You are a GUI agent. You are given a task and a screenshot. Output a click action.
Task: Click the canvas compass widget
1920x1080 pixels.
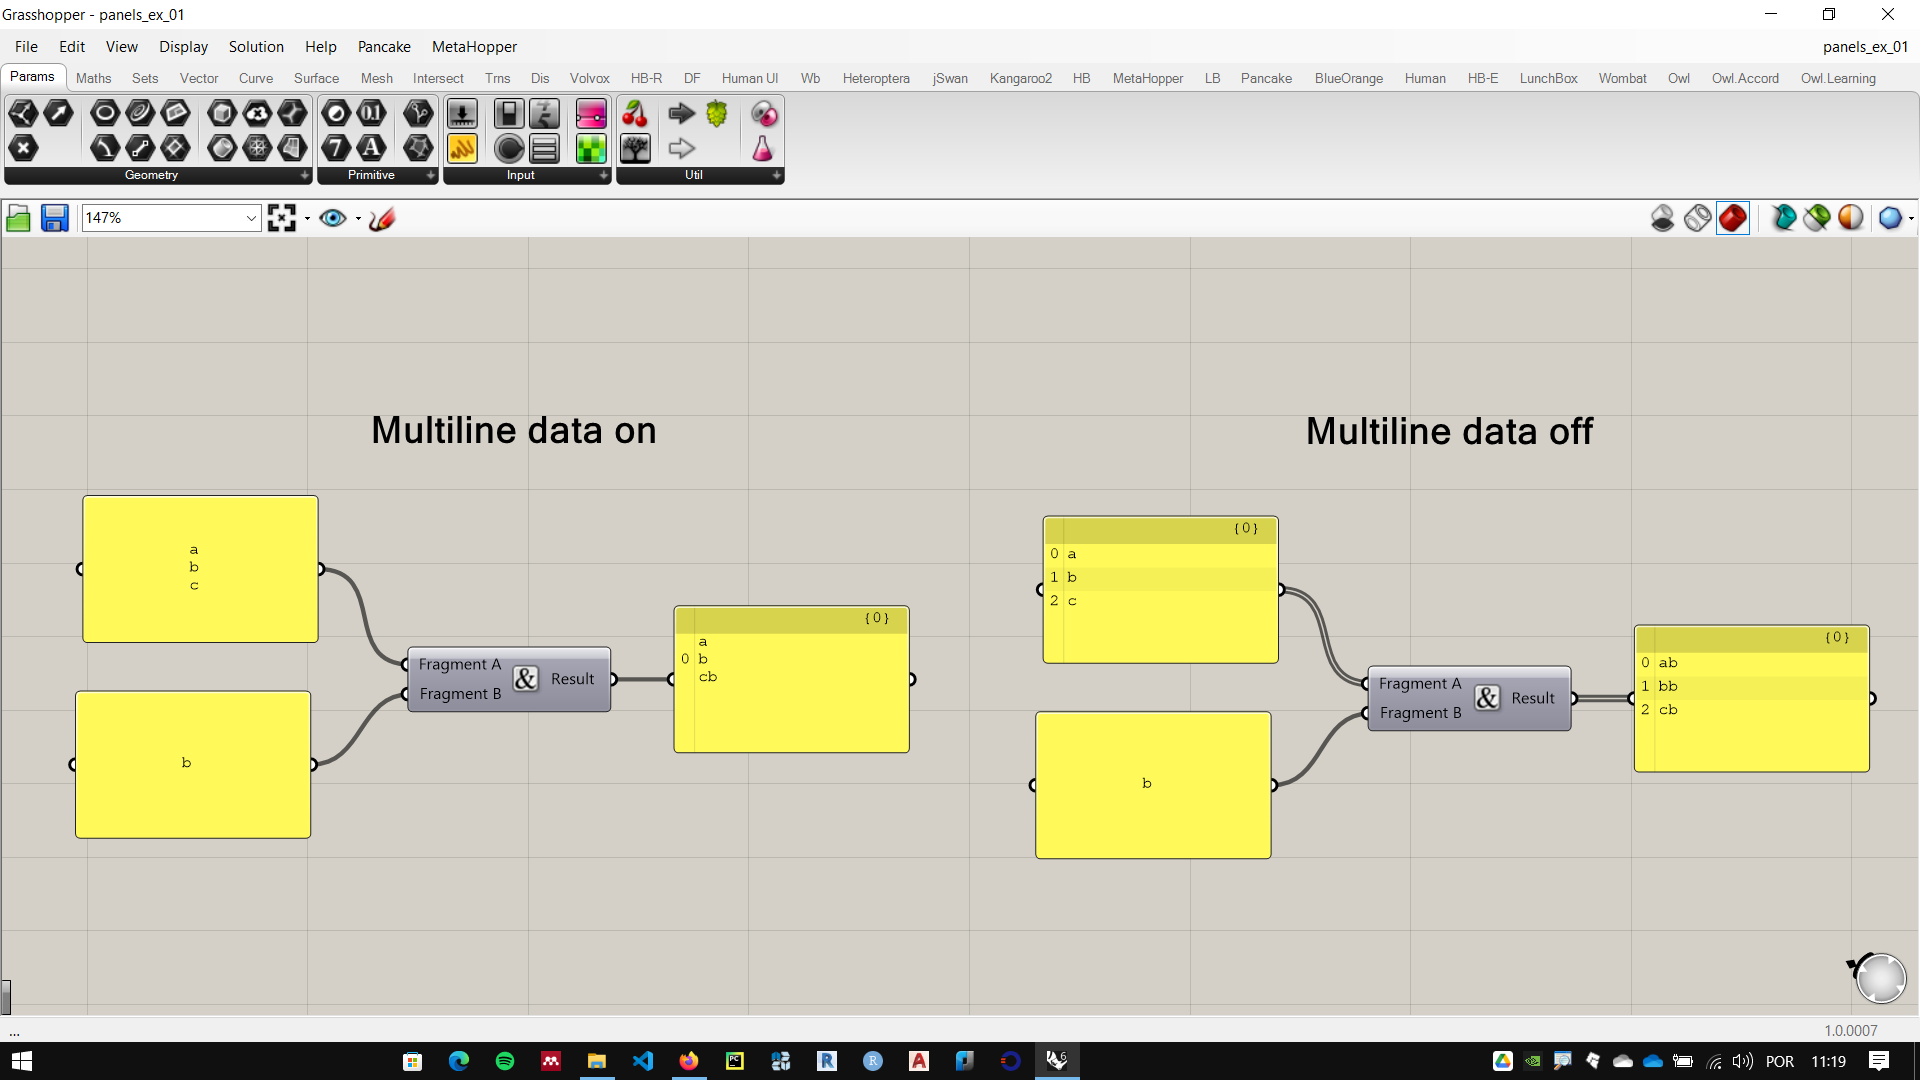[x=1879, y=977]
